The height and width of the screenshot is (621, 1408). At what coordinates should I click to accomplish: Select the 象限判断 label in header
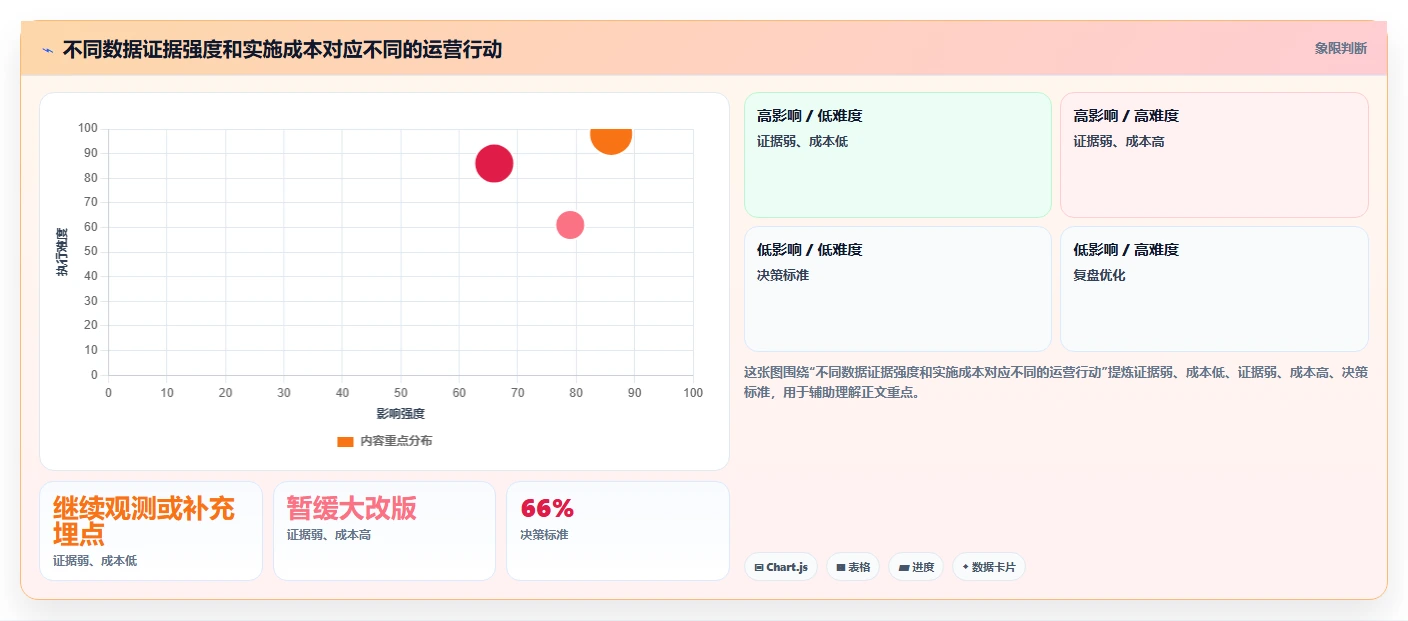(x=1340, y=48)
